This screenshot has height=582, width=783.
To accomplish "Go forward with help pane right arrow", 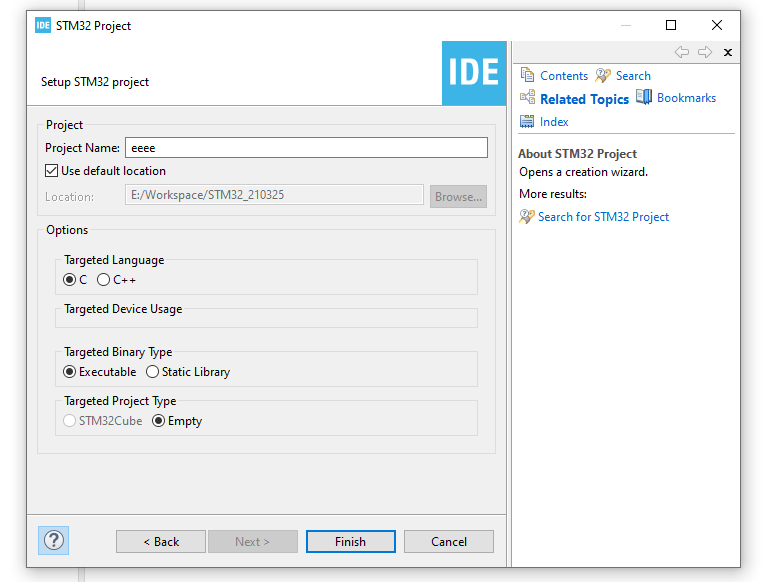I will point(705,52).
